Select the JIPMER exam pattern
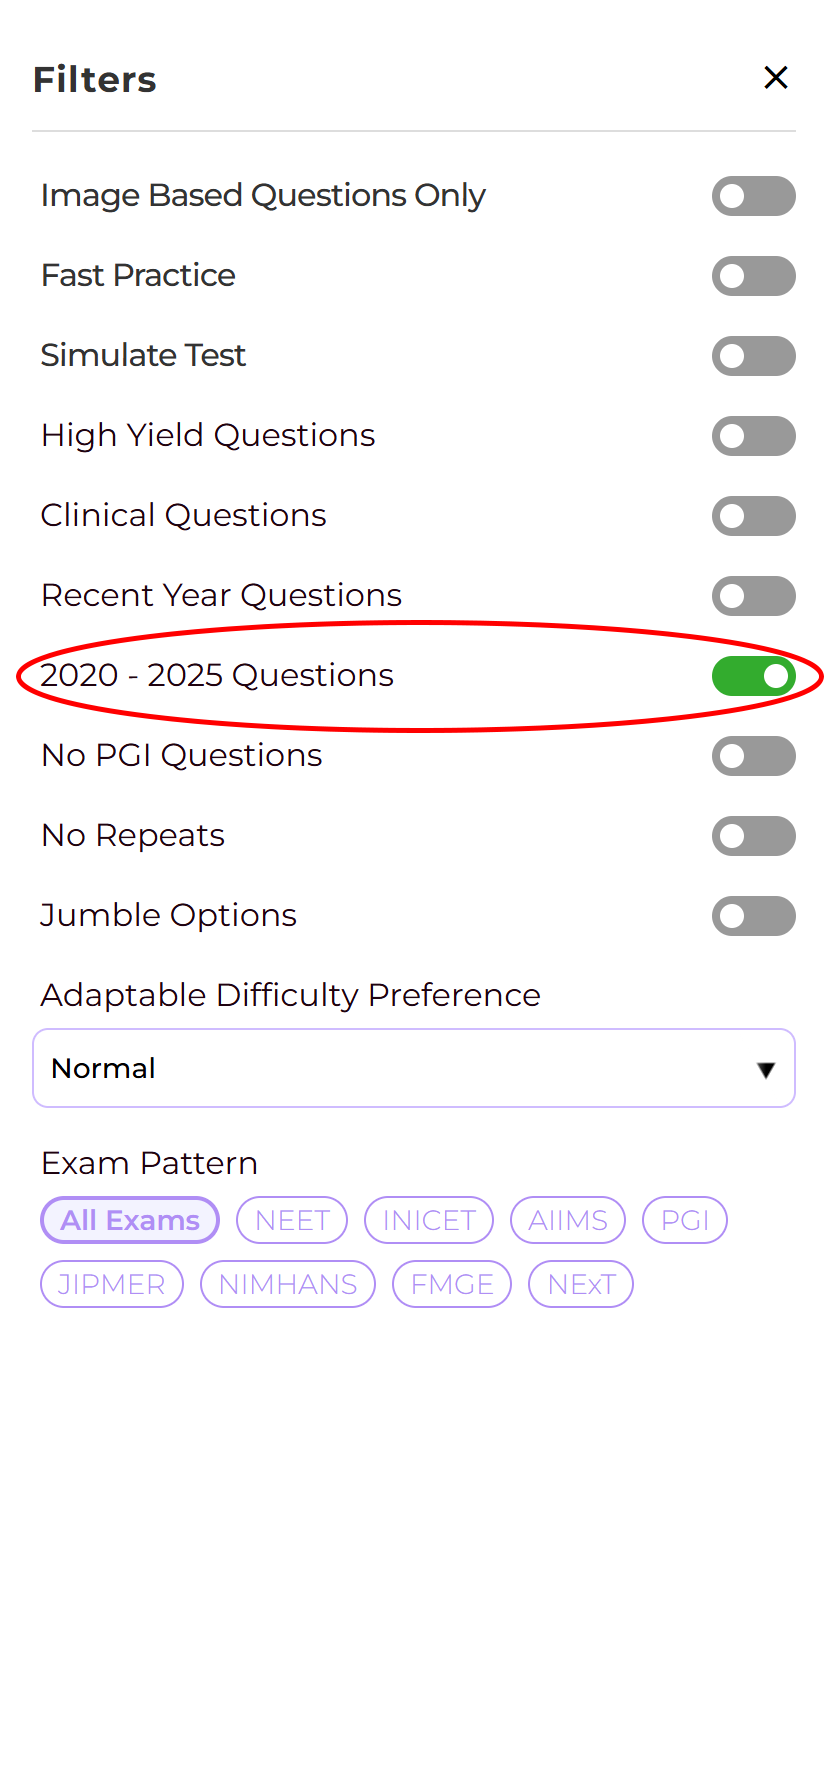Image resolution: width=828 pixels, height=1792 pixels. click(x=111, y=1284)
